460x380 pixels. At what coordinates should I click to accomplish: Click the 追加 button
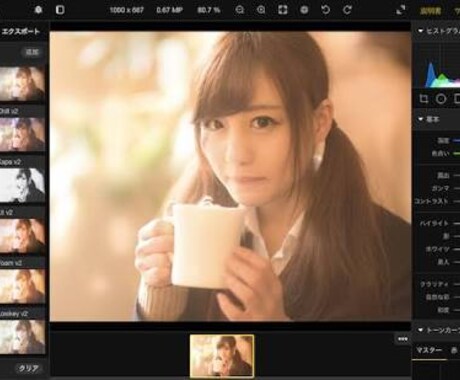pyautogui.click(x=32, y=52)
